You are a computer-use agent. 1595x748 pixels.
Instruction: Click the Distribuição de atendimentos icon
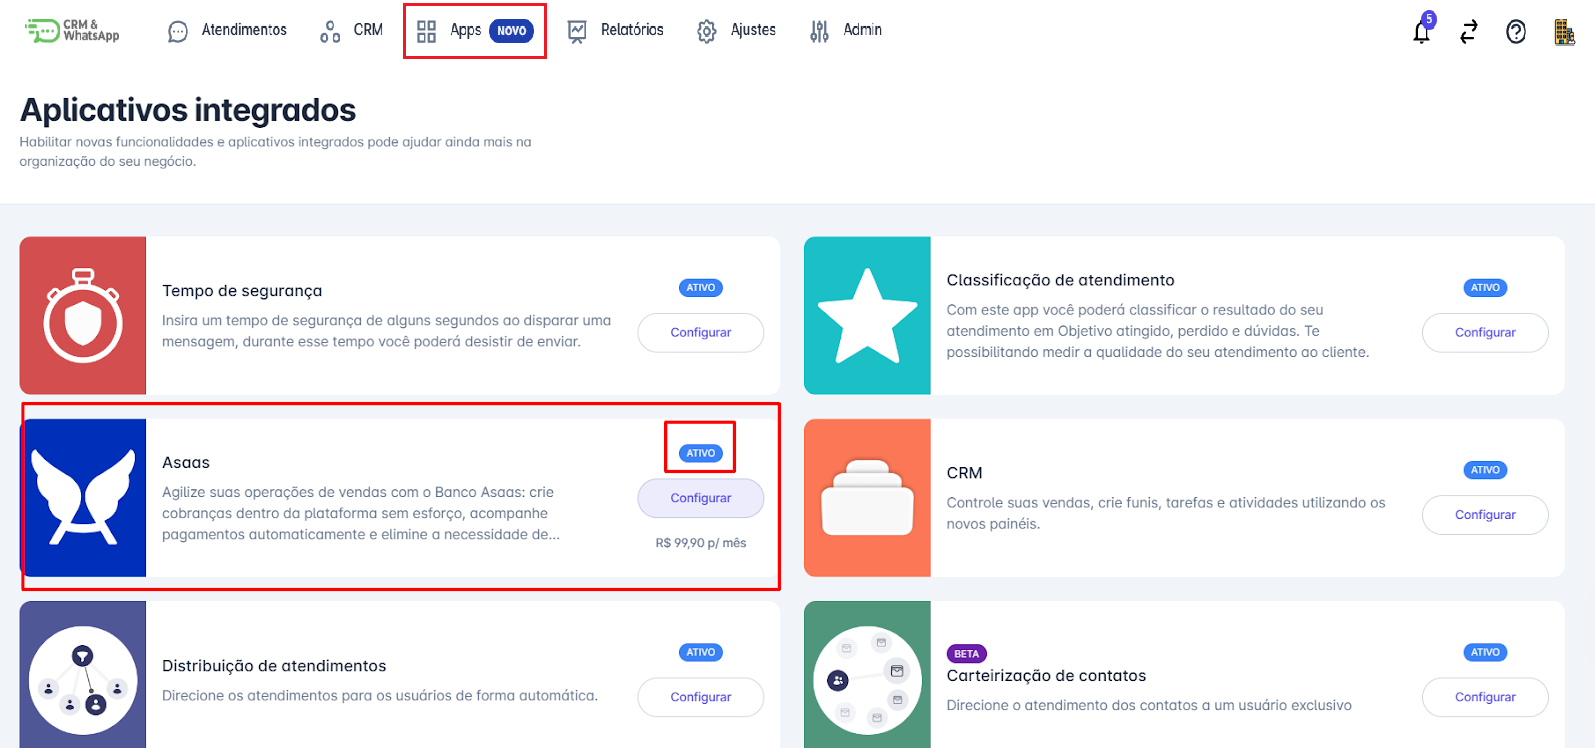click(83, 675)
